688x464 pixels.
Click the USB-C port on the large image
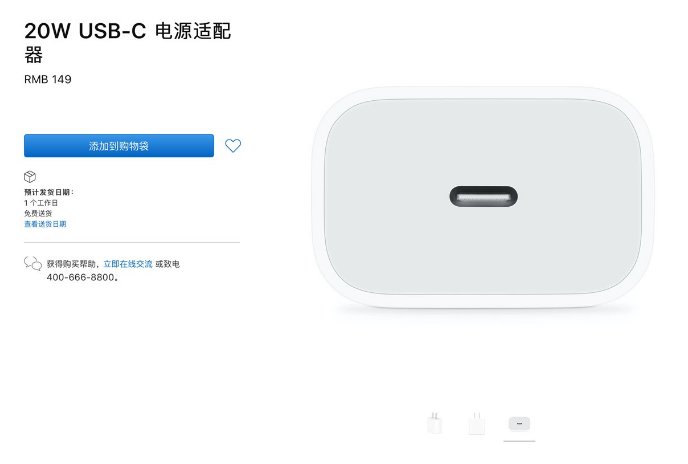(x=484, y=196)
